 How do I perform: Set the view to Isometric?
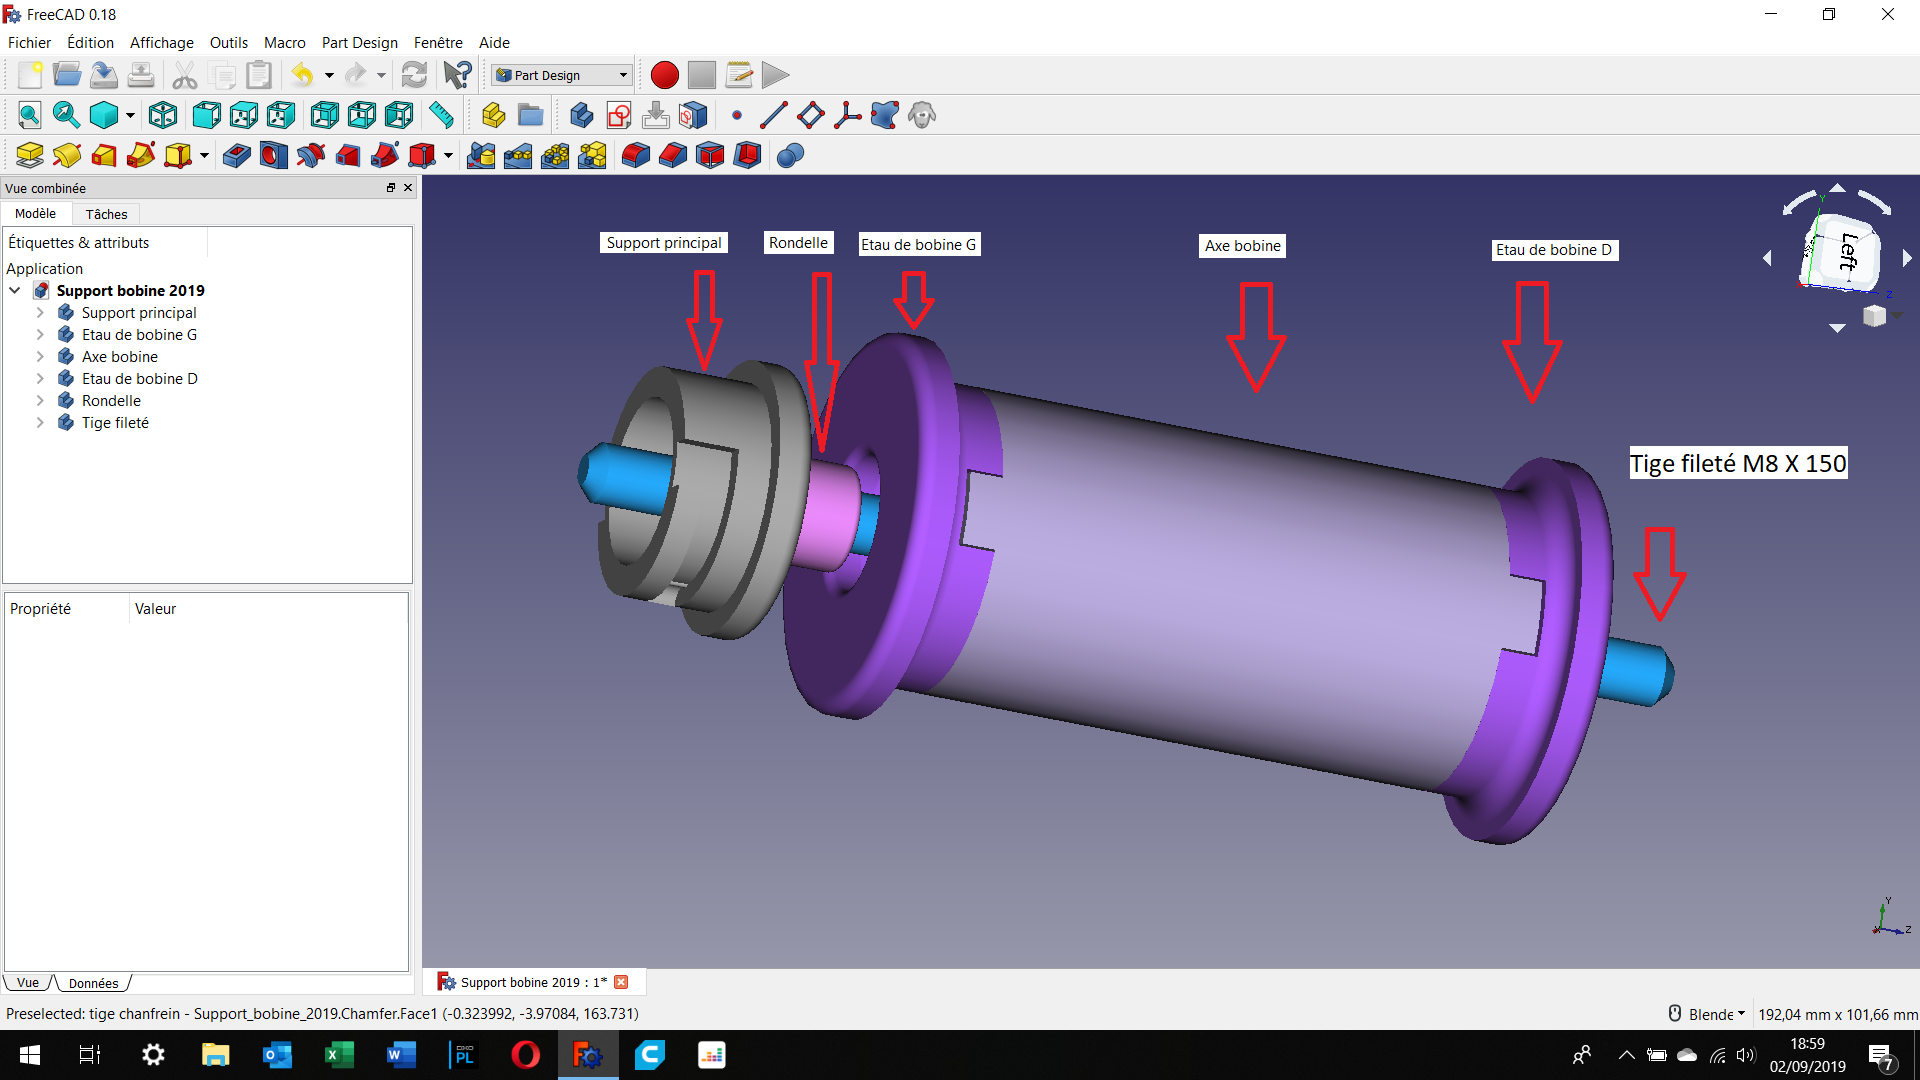163,115
